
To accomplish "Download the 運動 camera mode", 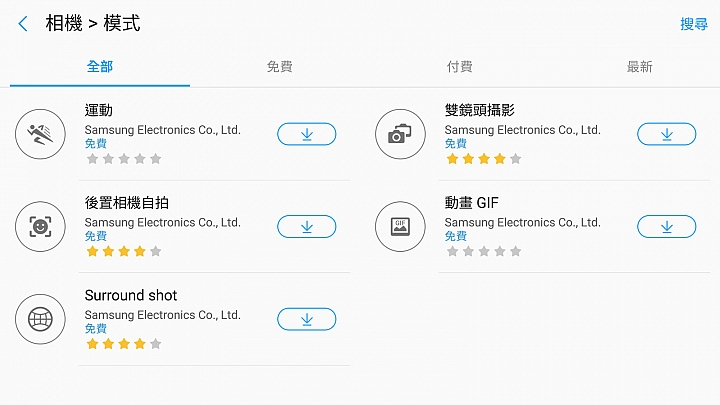I will (x=307, y=134).
